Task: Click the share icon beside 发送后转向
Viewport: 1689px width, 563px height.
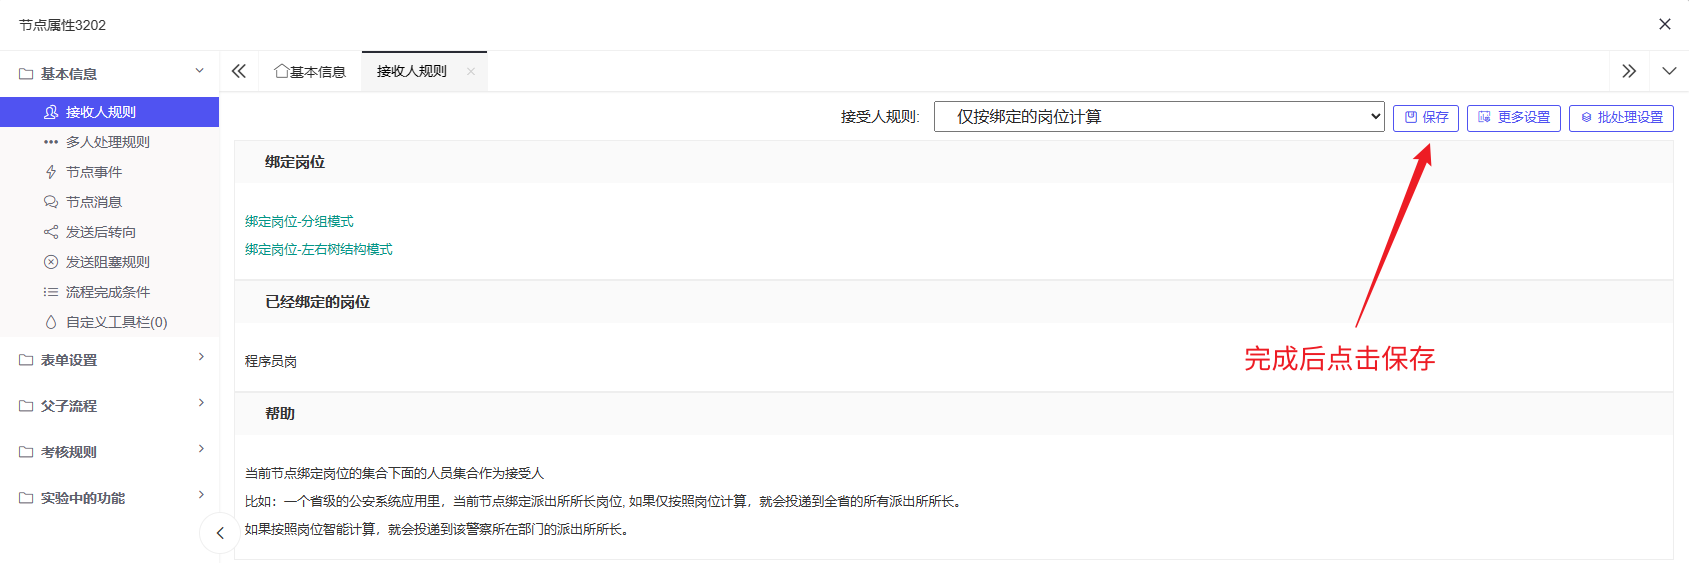Action: 51,232
